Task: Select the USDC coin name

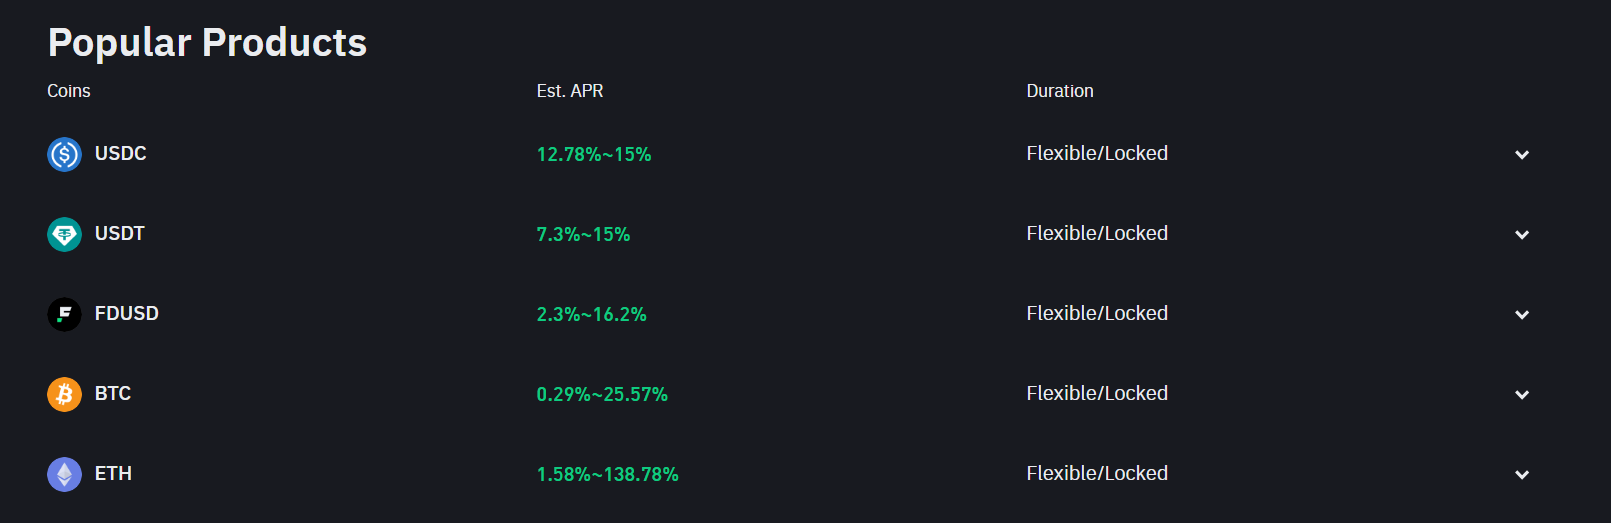Action: point(120,153)
